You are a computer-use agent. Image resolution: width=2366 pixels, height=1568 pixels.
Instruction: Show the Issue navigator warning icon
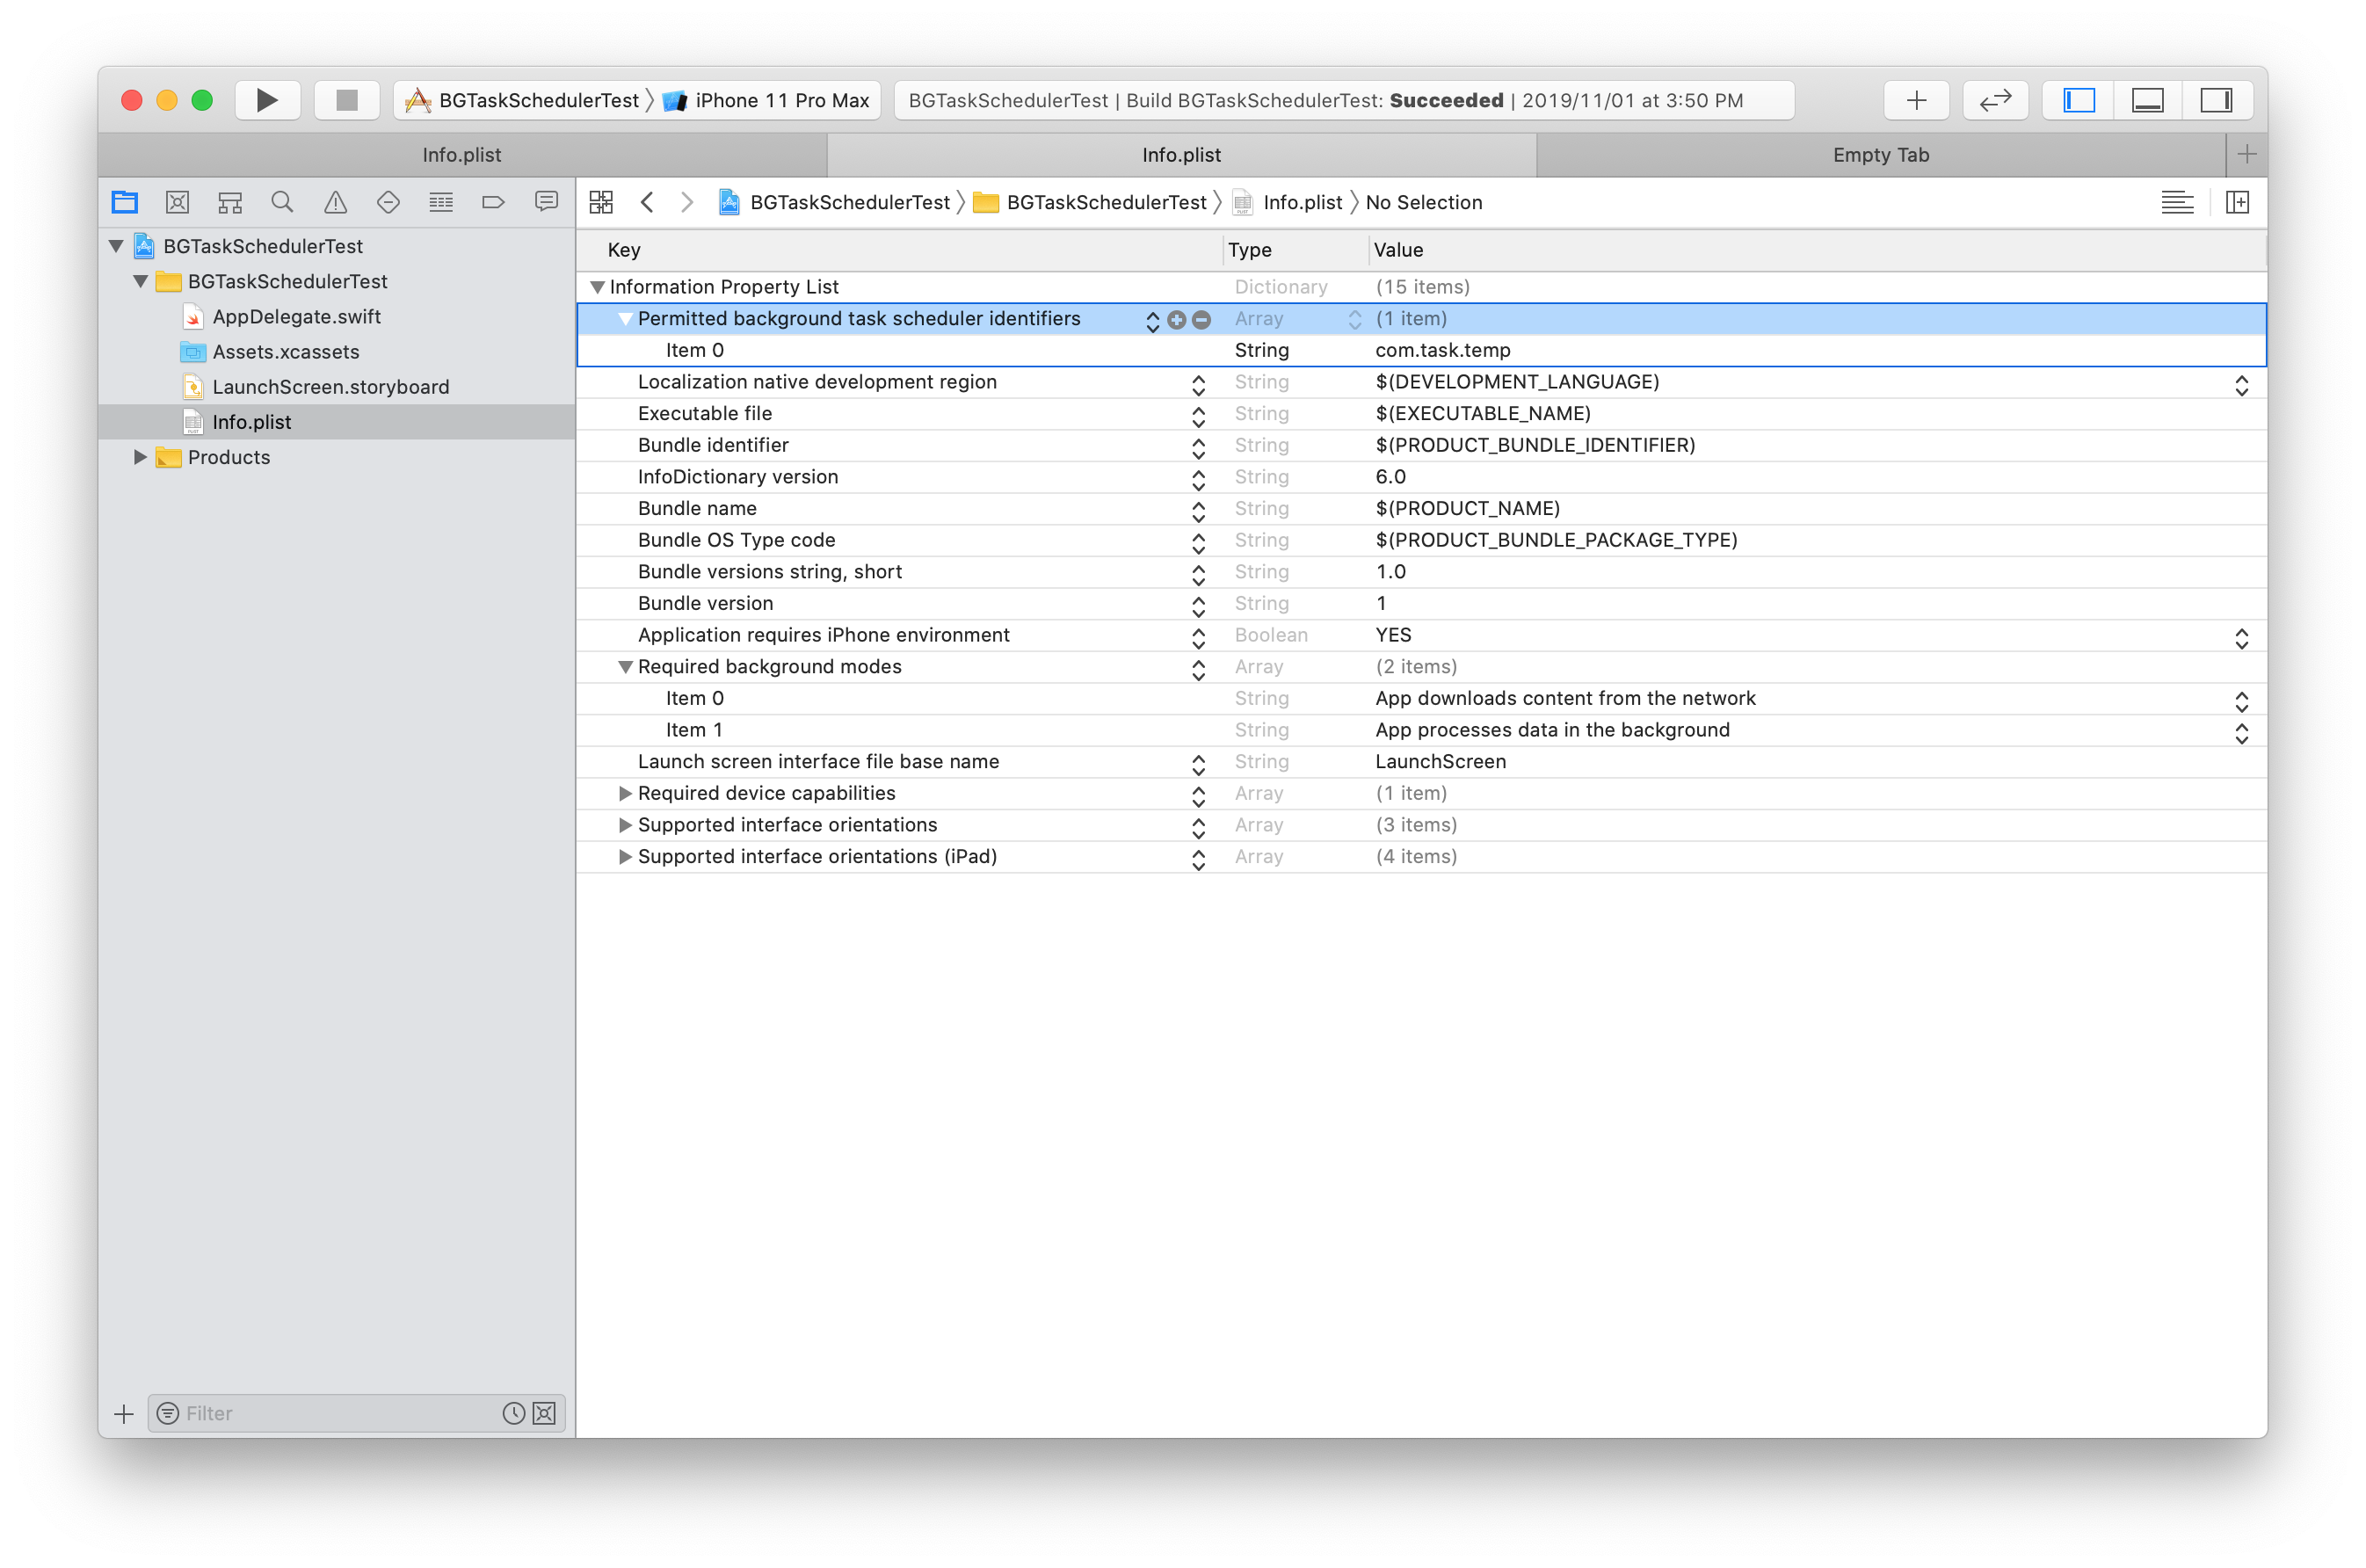tap(335, 202)
